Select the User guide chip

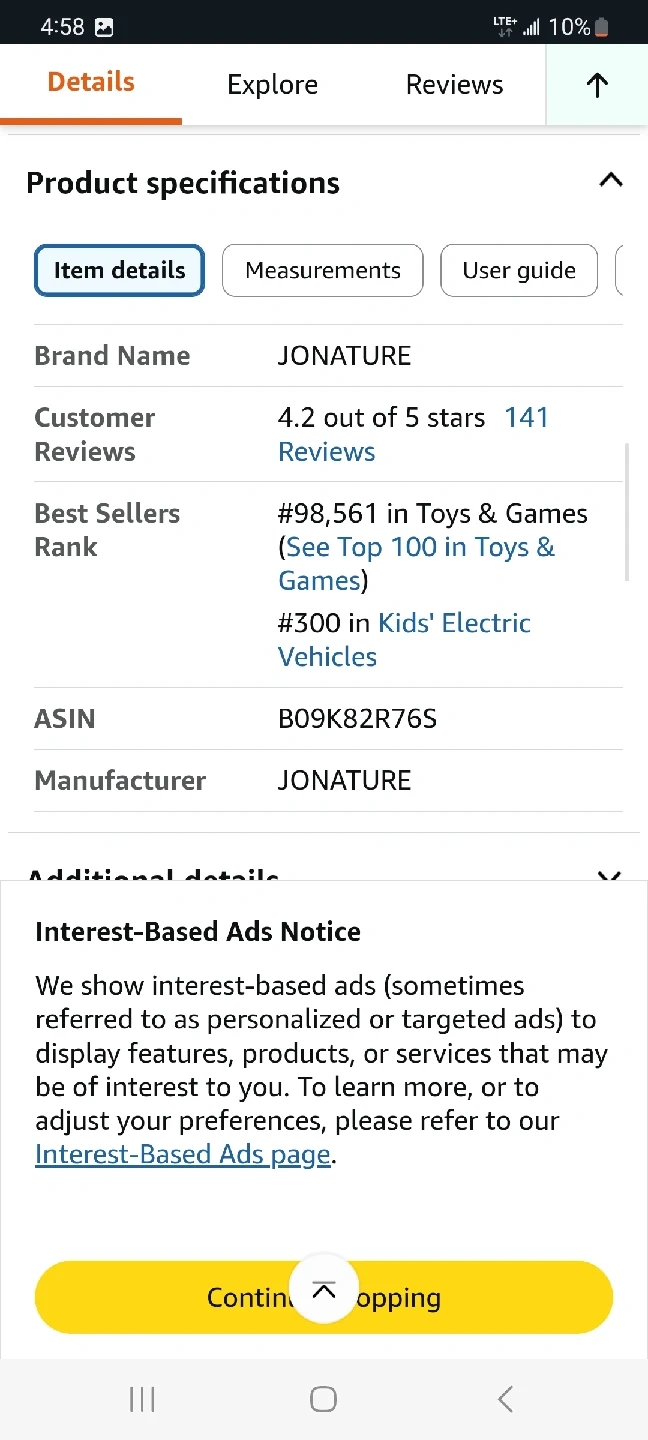coord(518,271)
